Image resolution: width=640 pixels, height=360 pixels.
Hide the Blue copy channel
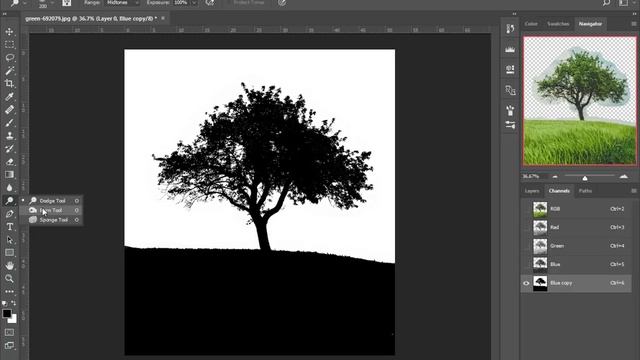526,283
